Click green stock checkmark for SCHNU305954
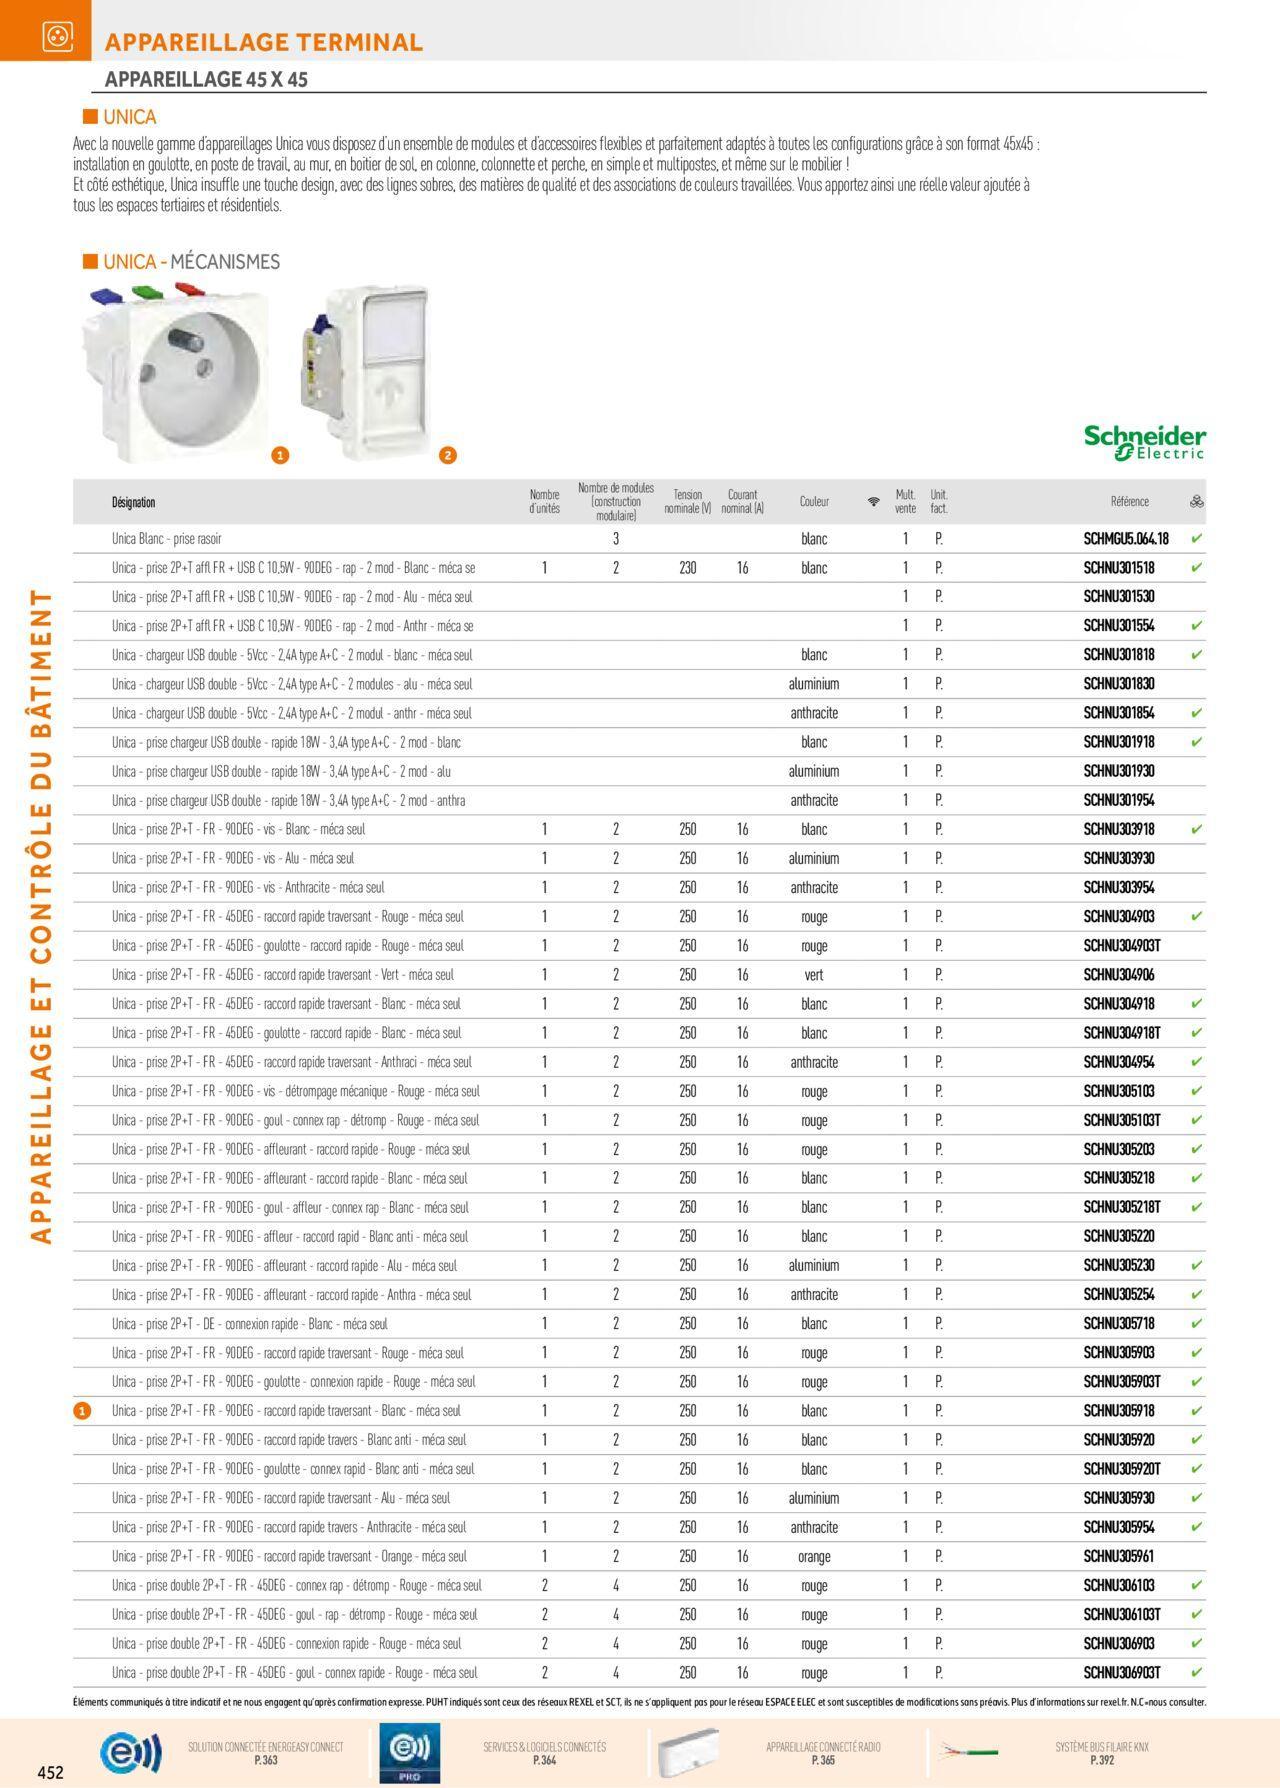This screenshot has height=1788, width=1280. [1197, 1527]
